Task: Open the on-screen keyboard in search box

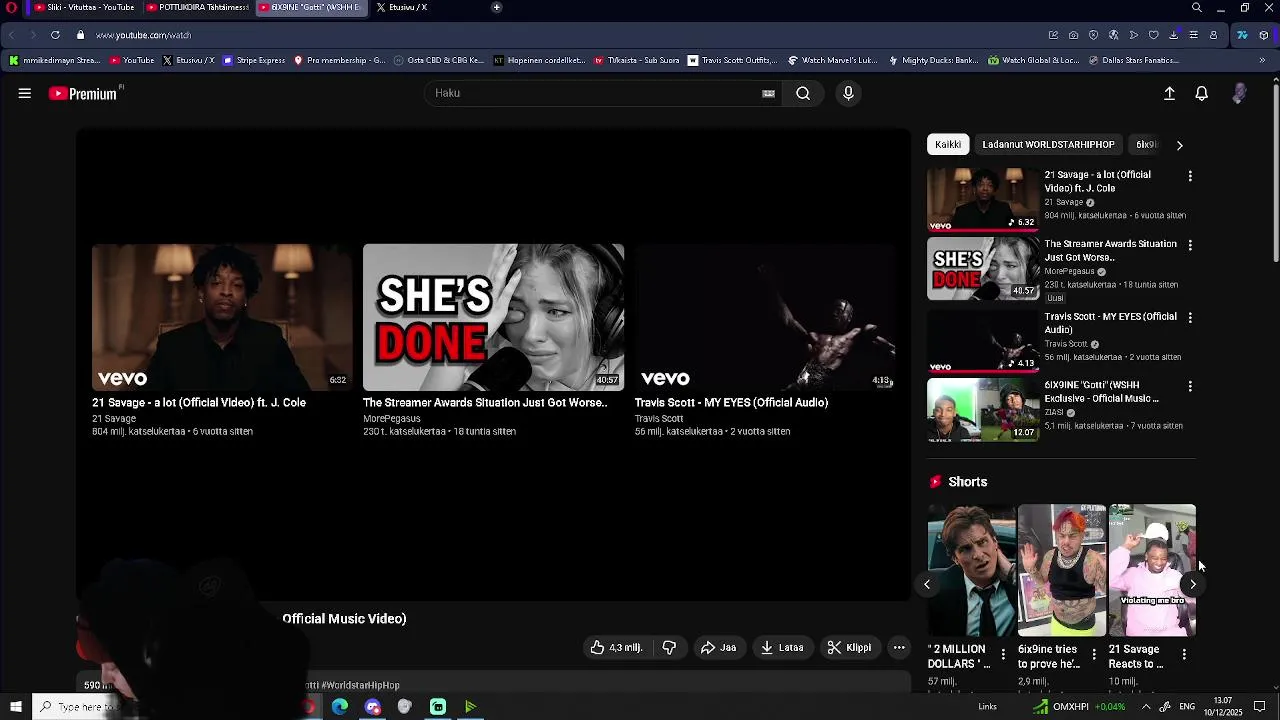Action: pyautogui.click(x=768, y=93)
